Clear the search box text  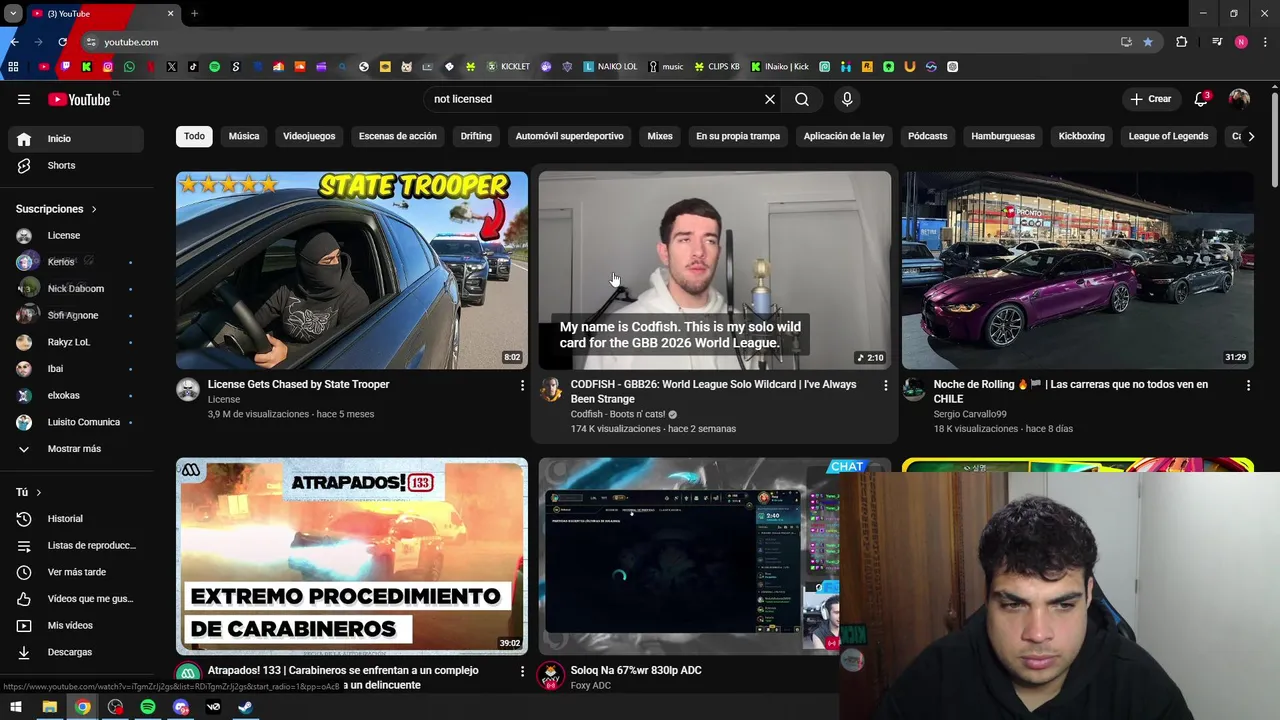[x=770, y=99]
